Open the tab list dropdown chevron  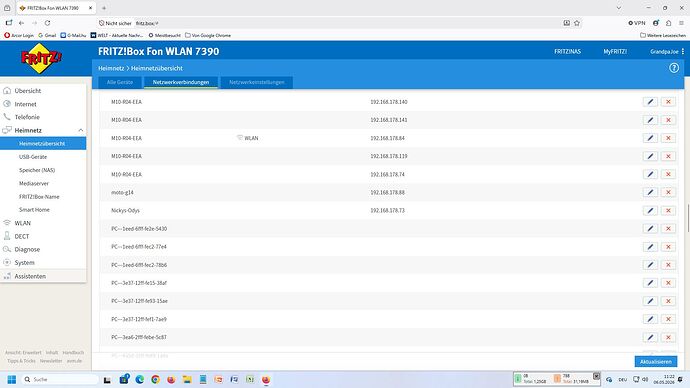tap(619, 8)
